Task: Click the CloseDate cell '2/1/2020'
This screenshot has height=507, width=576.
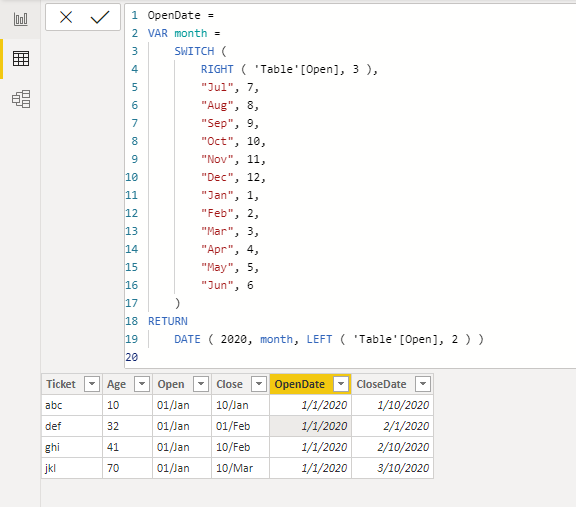Action: [392, 426]
